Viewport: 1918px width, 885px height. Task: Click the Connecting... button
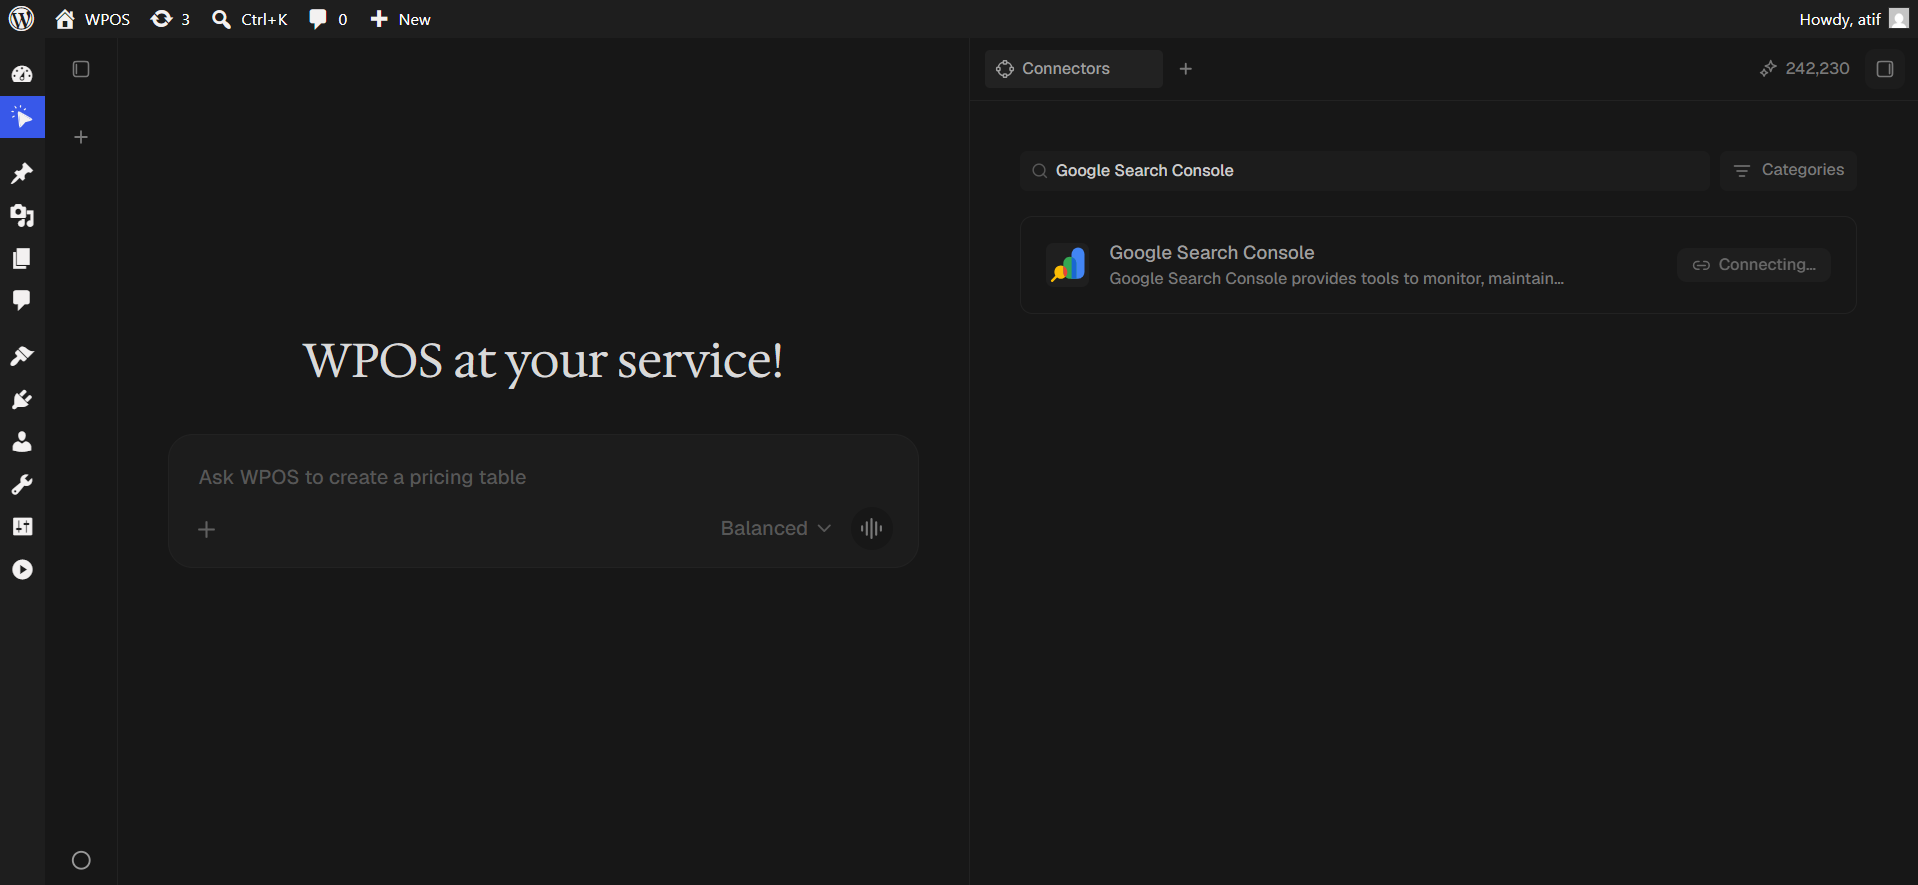(x=1754, y=265)
